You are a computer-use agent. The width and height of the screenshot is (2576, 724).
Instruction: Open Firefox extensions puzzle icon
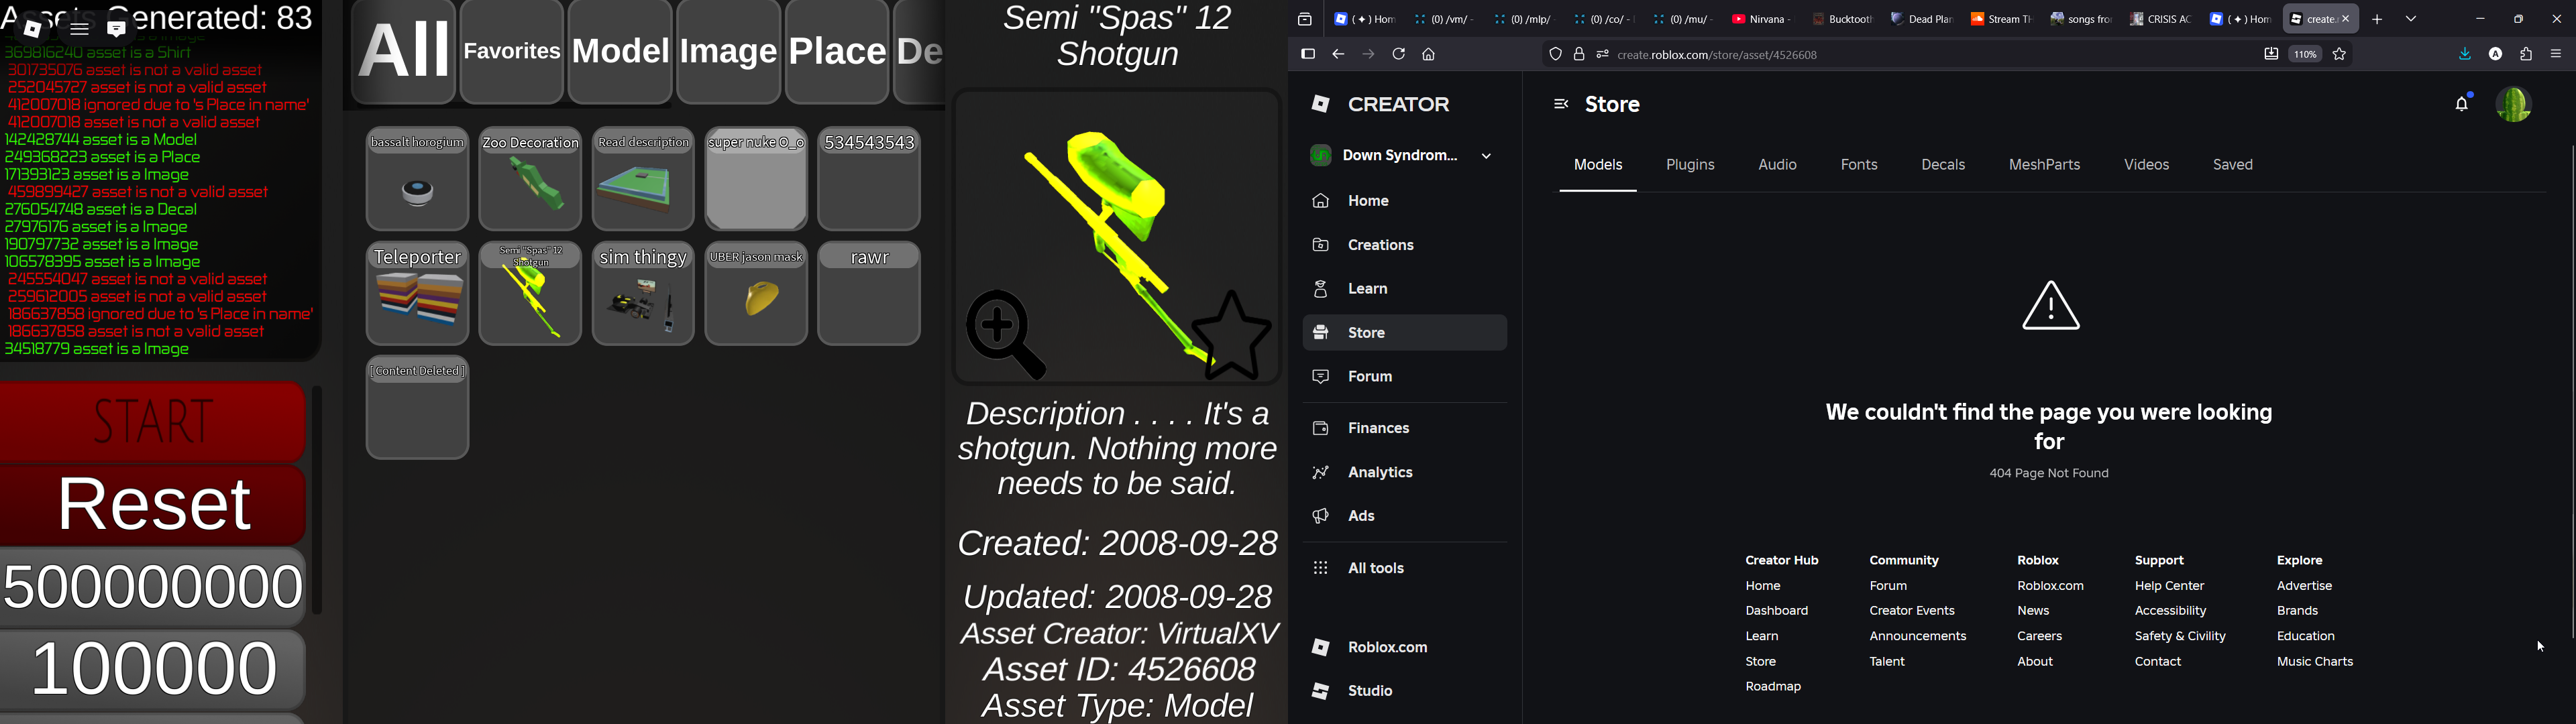pyautogui.click(x=2525, y=55)
